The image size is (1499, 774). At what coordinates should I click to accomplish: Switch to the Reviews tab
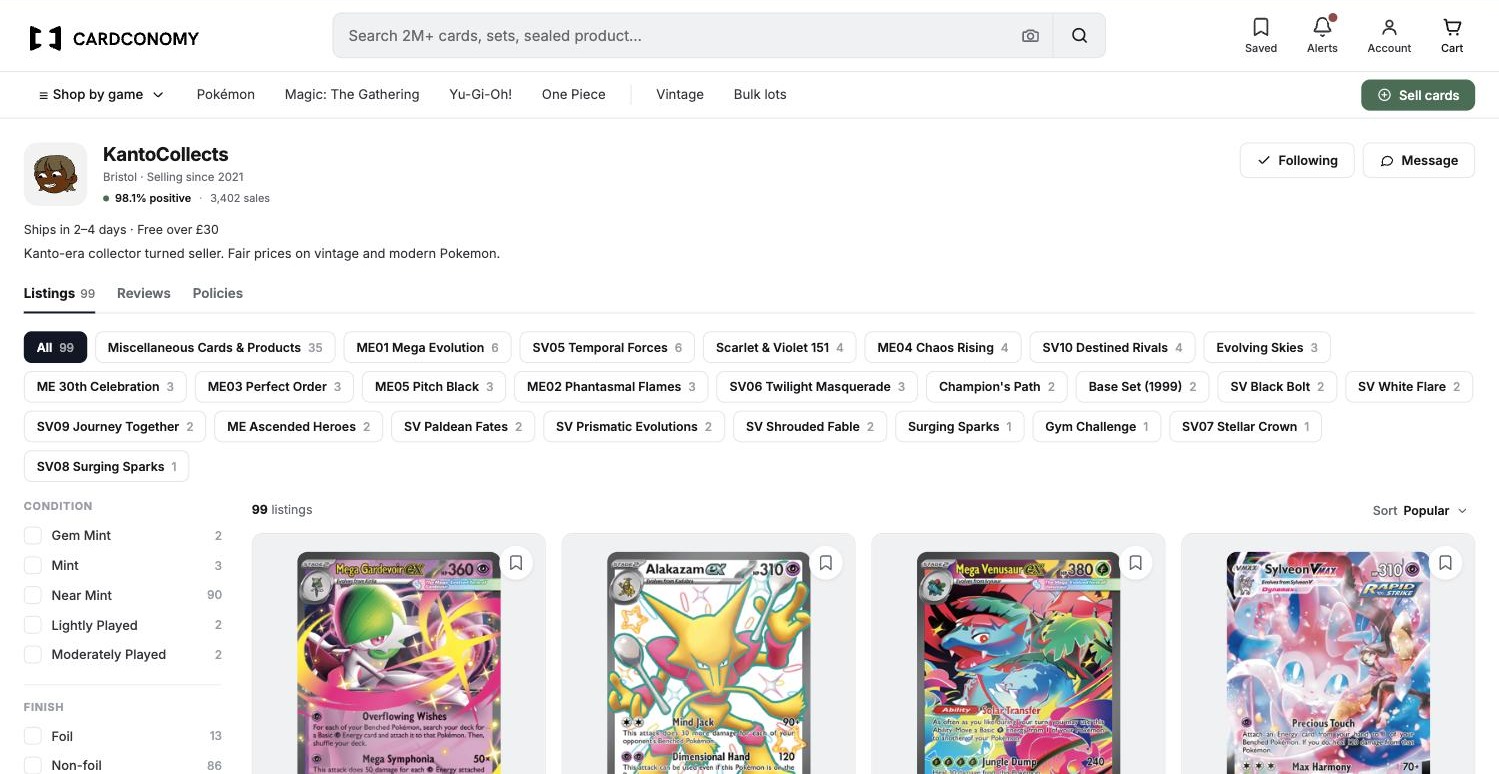[x=144, y=293]
